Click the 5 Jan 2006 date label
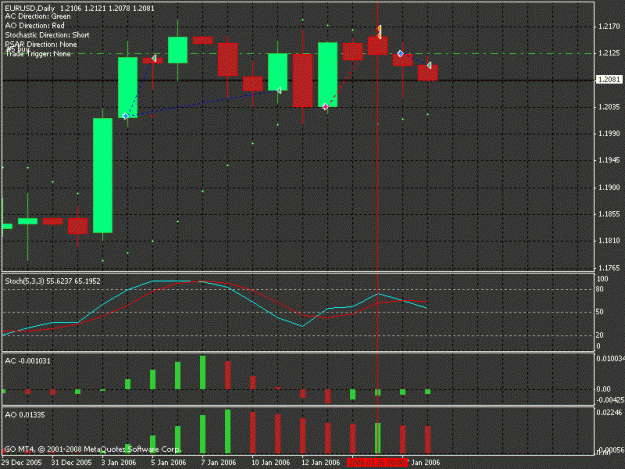This screenshot has width=625, height=469. tap(168, 462)
